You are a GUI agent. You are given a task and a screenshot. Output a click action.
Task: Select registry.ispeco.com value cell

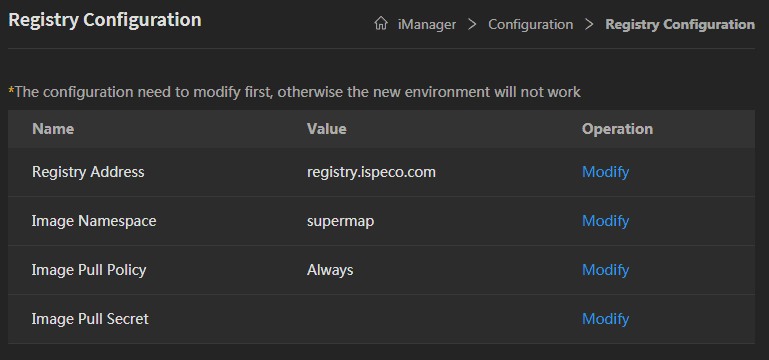tap(371, 172)
